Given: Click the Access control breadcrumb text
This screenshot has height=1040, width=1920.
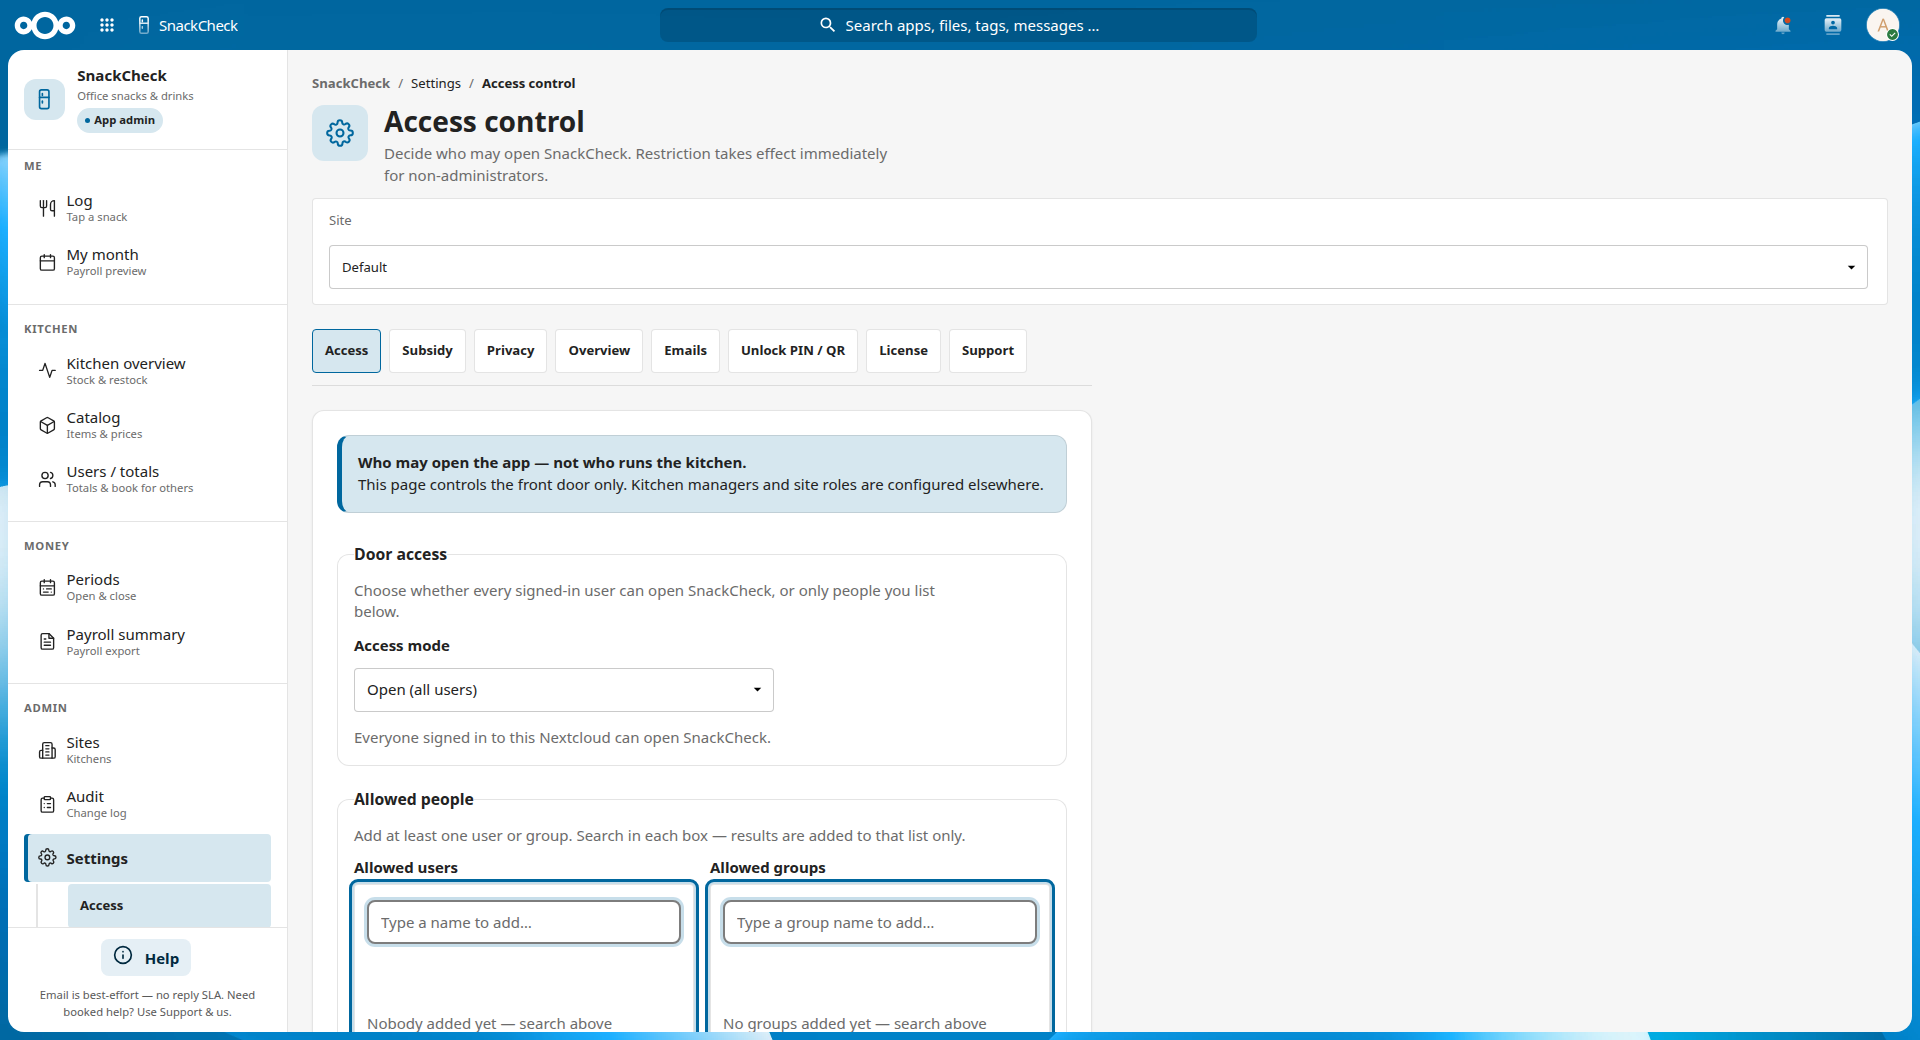Looking at the screenshot, I should [528, 83].
